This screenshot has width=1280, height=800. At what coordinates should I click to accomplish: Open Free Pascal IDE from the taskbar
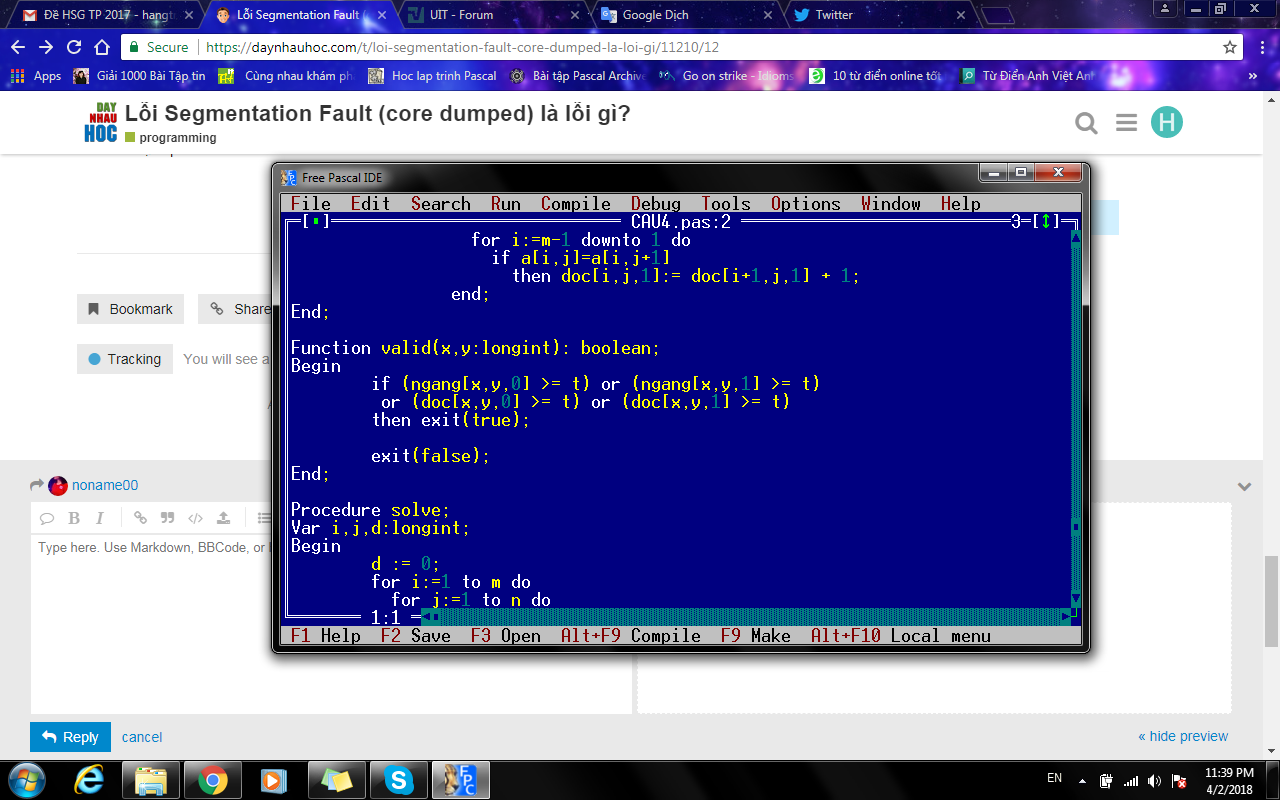tap(459, 779)
